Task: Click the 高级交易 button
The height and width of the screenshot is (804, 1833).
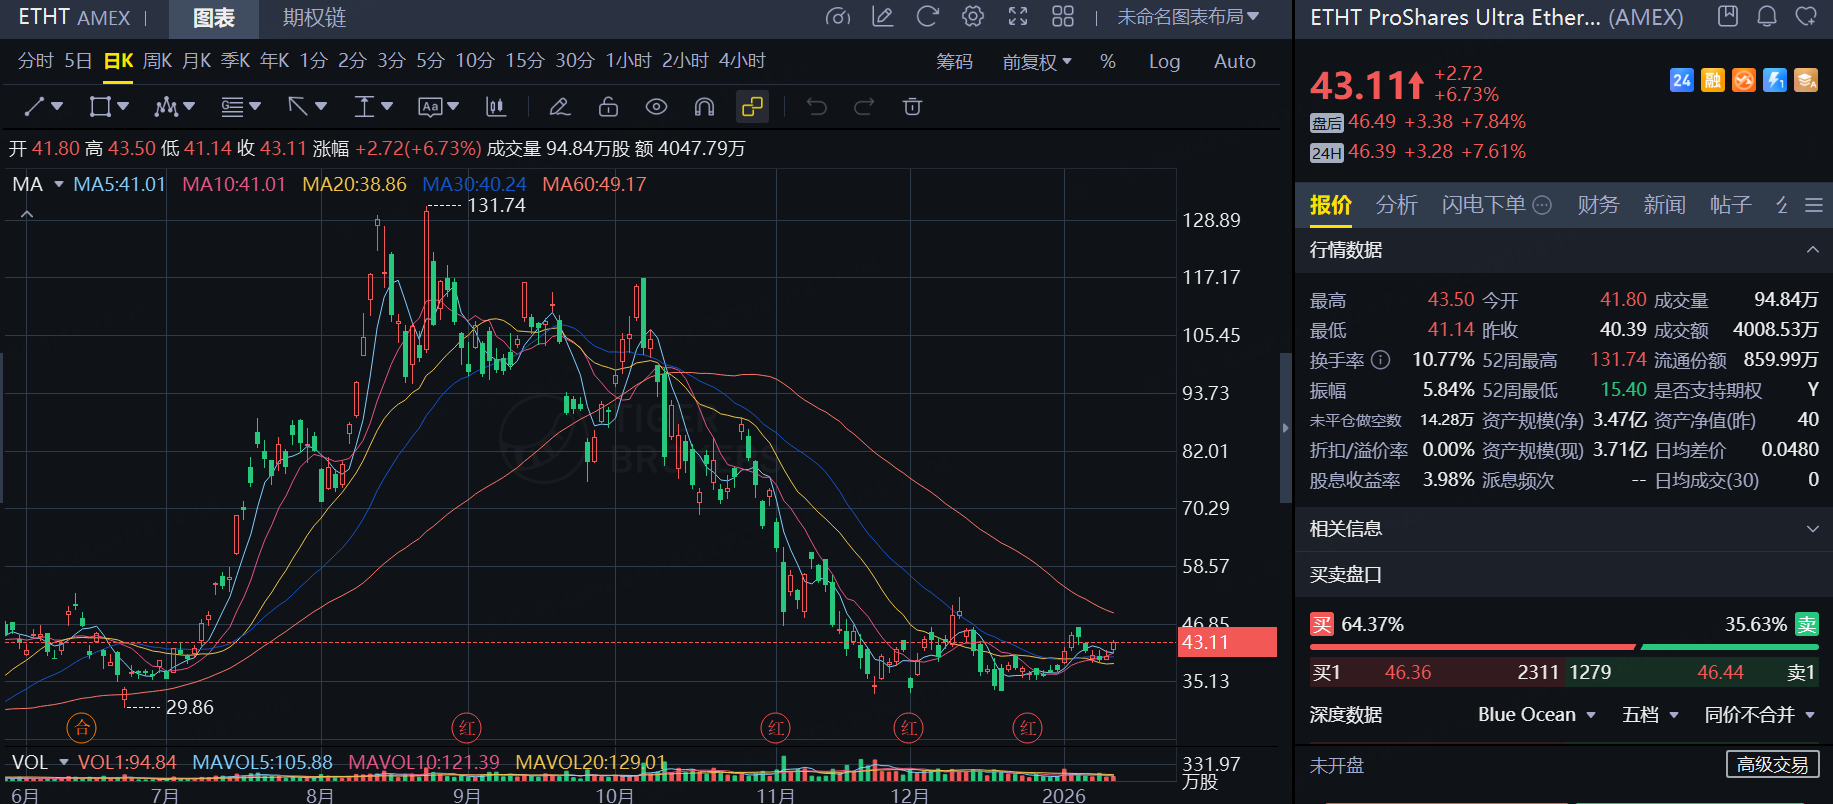Action: 1773,765
